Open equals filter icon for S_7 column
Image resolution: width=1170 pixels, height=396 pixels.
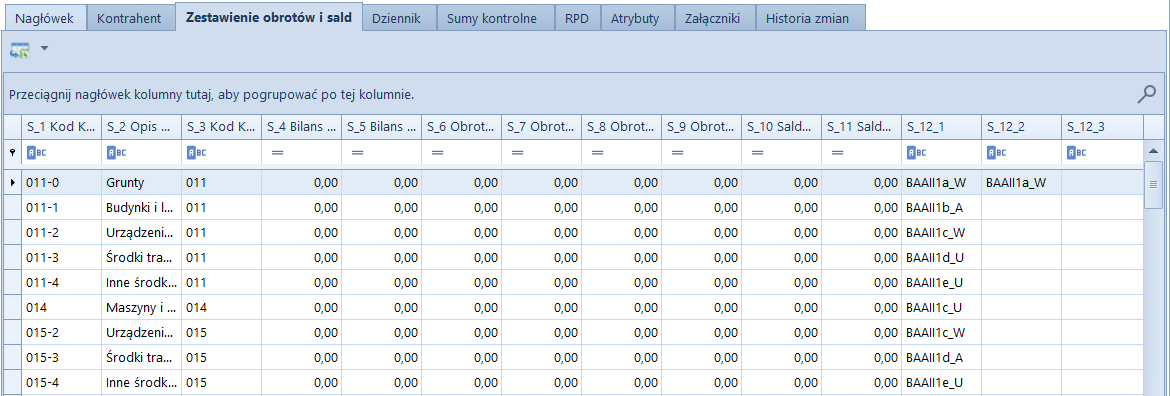516,152
